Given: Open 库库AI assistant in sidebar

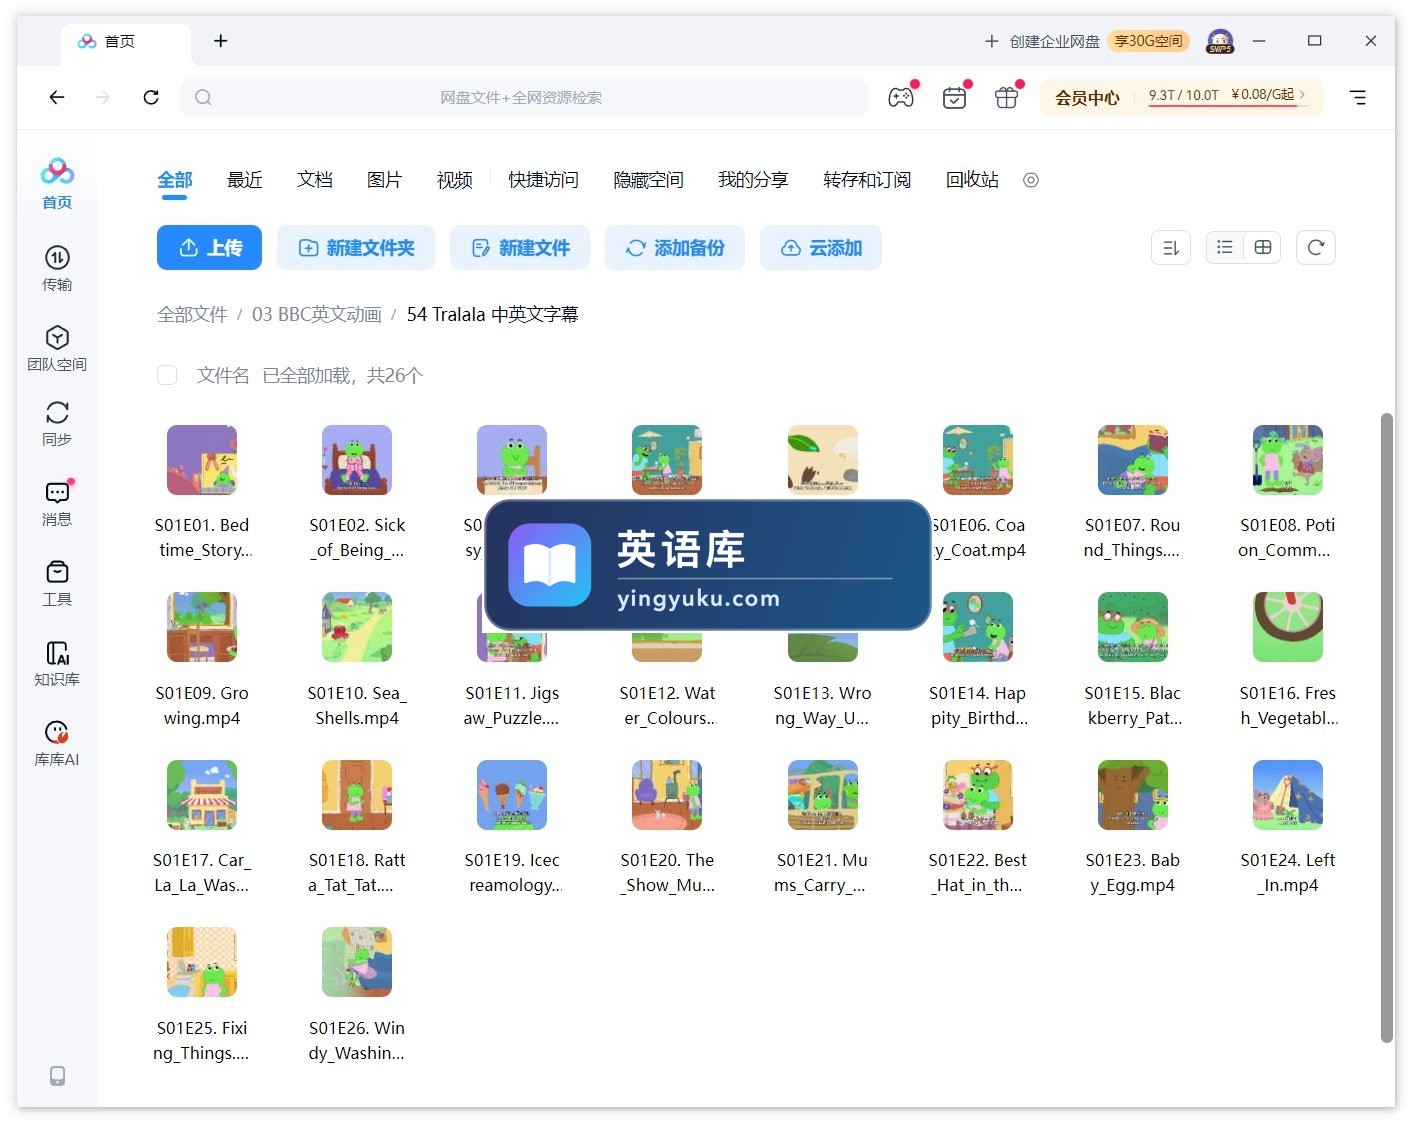Looking at the screenshot, I should pyautogui.click(x=57, y=743).
